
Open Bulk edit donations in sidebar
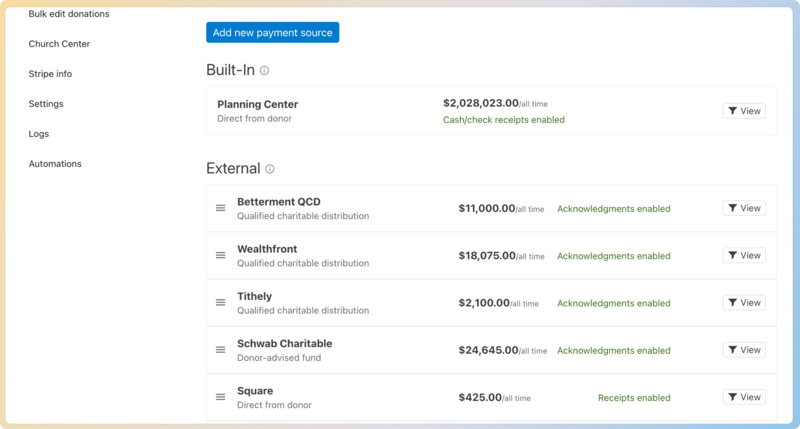(69, 14)
